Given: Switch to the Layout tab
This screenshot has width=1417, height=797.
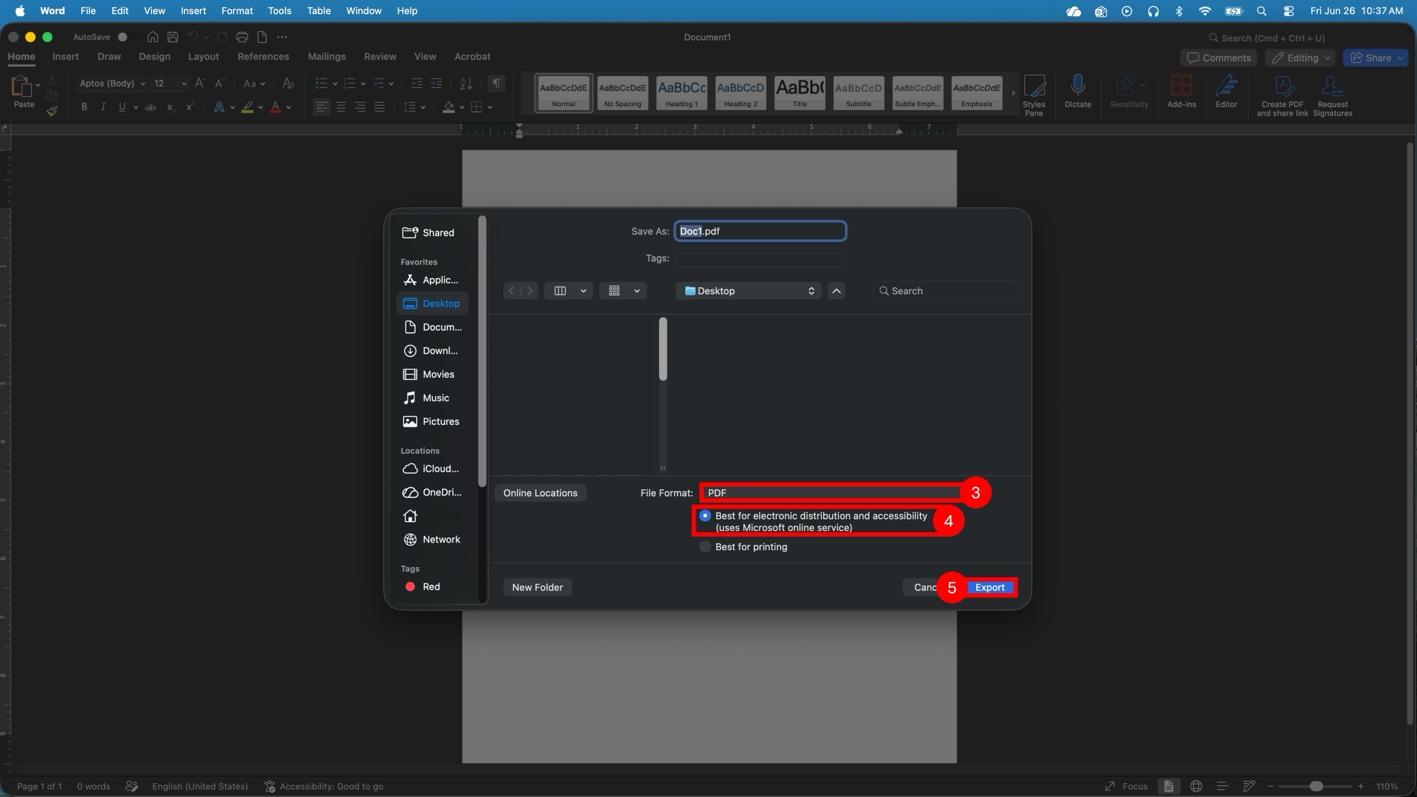Looking at the screenshot, I should click(203, 57).
